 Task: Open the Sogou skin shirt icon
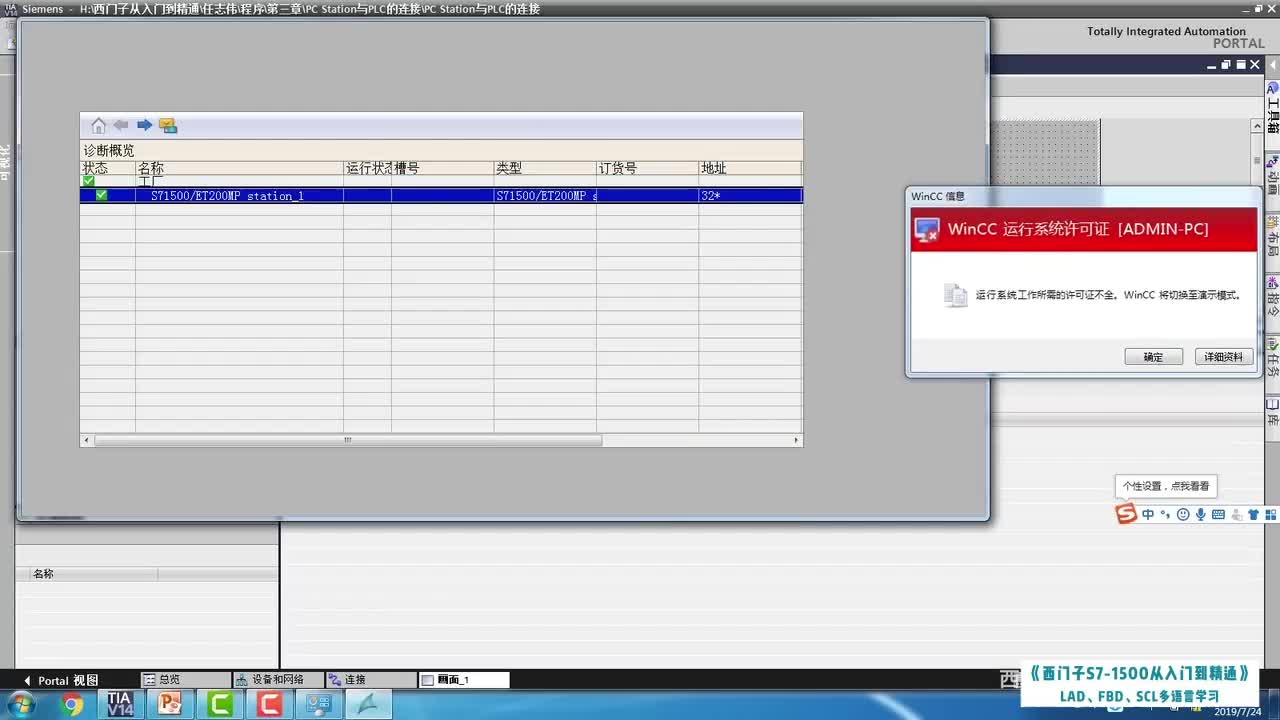click(1254, 514)
